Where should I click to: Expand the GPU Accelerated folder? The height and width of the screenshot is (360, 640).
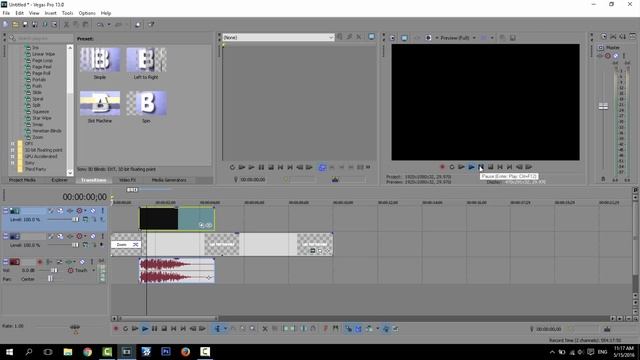[12, 156]
